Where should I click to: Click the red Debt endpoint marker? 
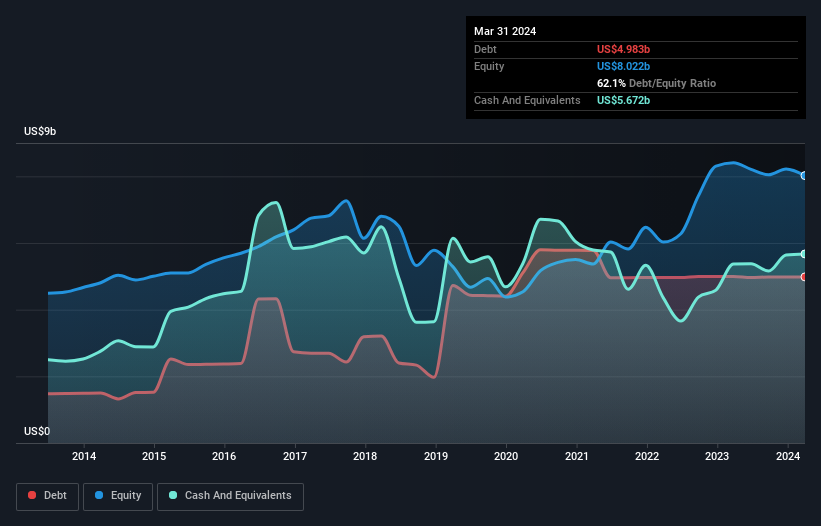tap(804, 277)
